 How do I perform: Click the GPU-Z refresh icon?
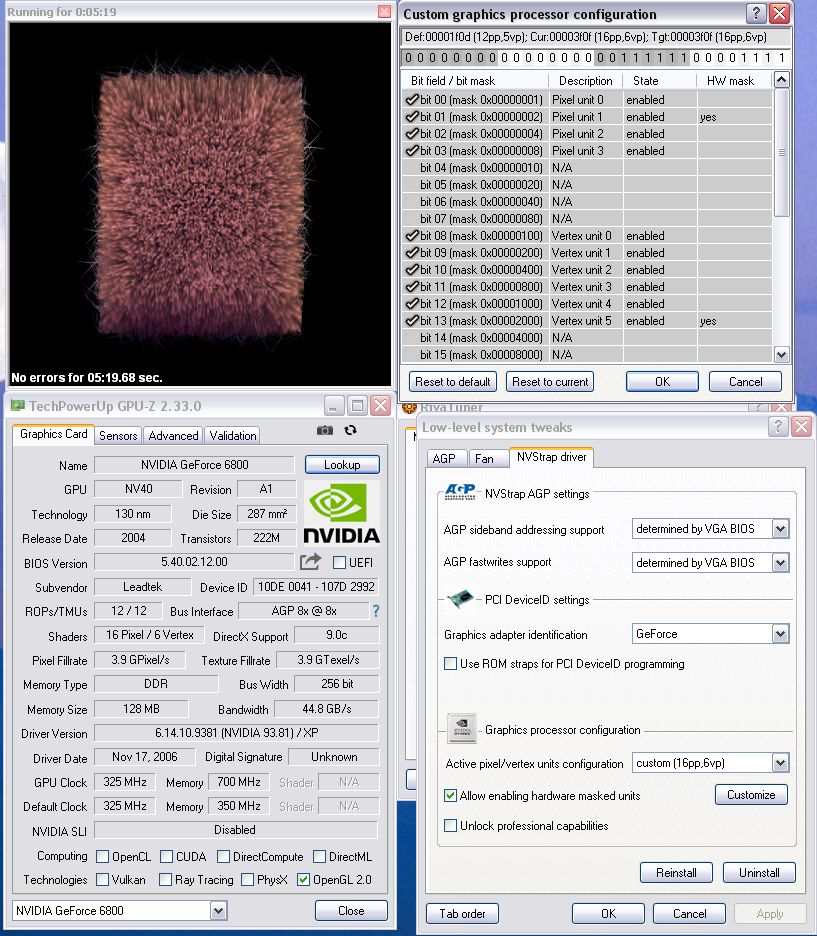pos(350,430)
